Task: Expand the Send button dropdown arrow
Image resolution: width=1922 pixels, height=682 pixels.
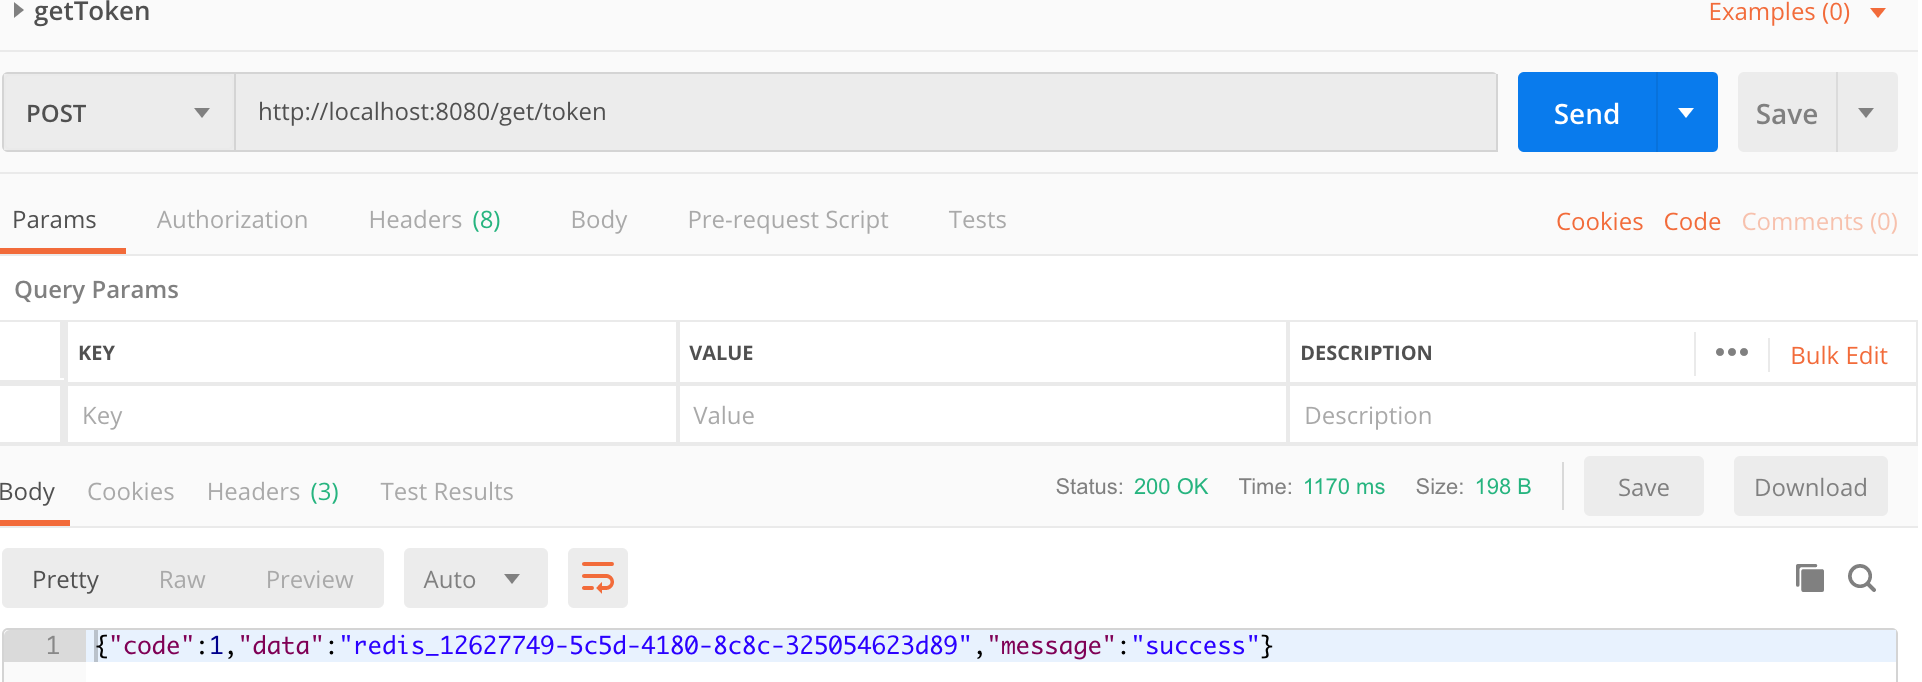Action: (x=1686, y=113)
